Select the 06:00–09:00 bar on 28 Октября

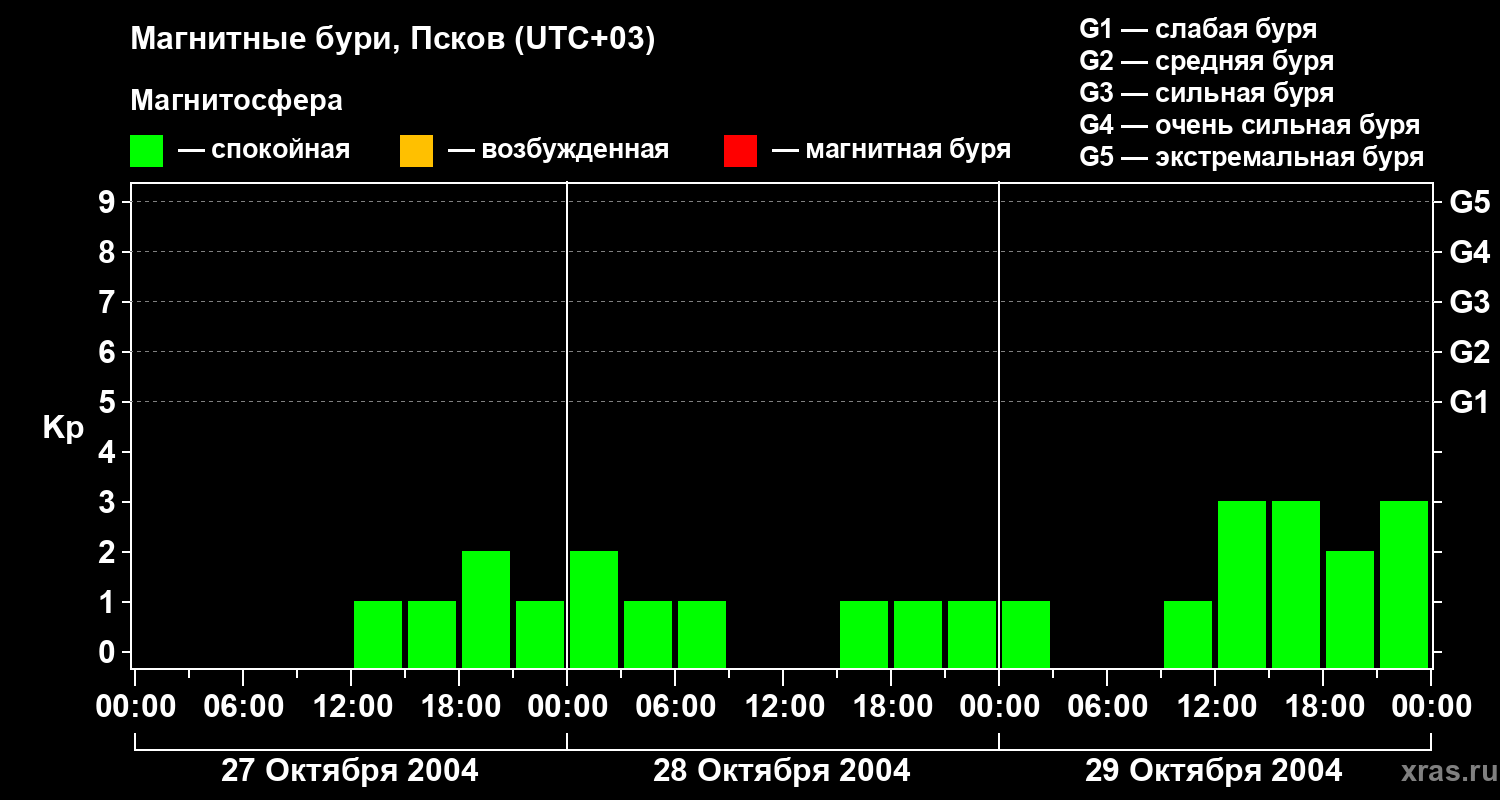click(x=702, y=634)
